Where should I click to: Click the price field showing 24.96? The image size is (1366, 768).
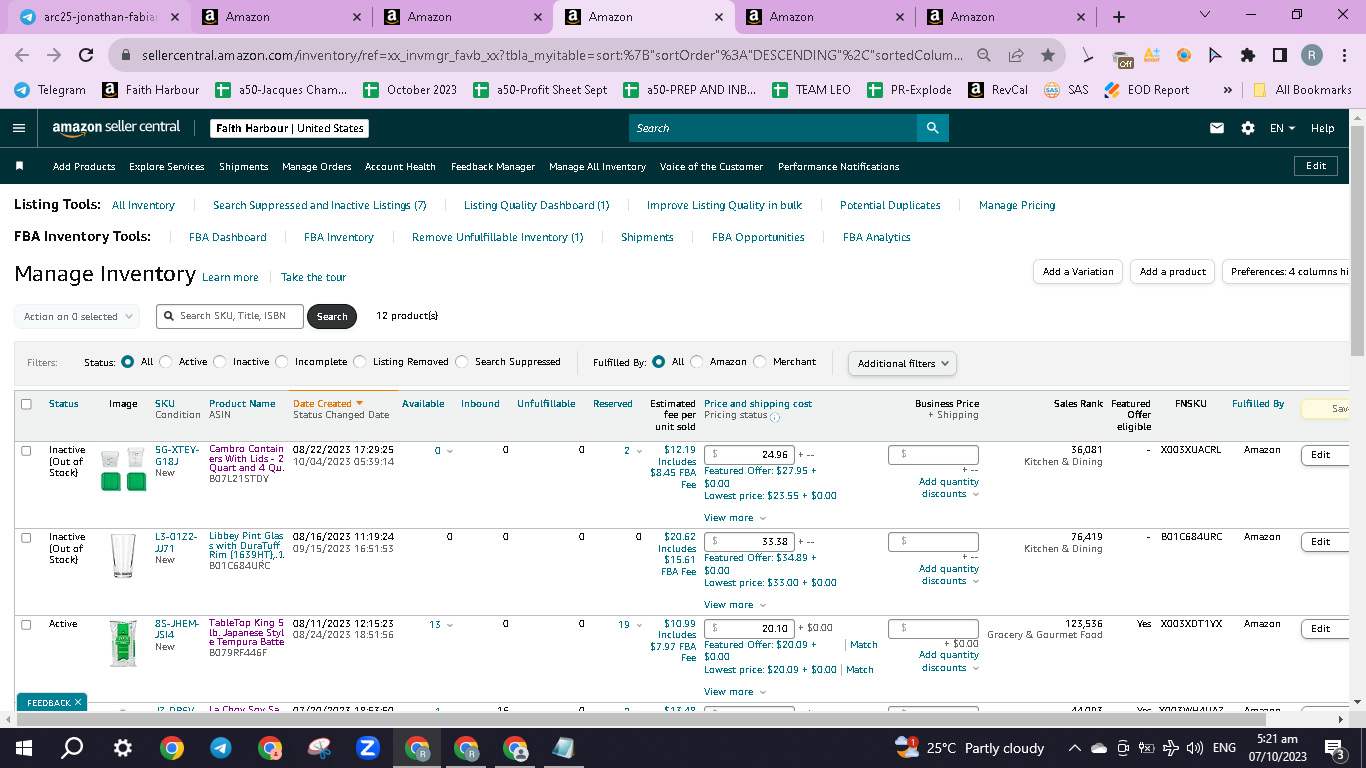coord(749,455)
